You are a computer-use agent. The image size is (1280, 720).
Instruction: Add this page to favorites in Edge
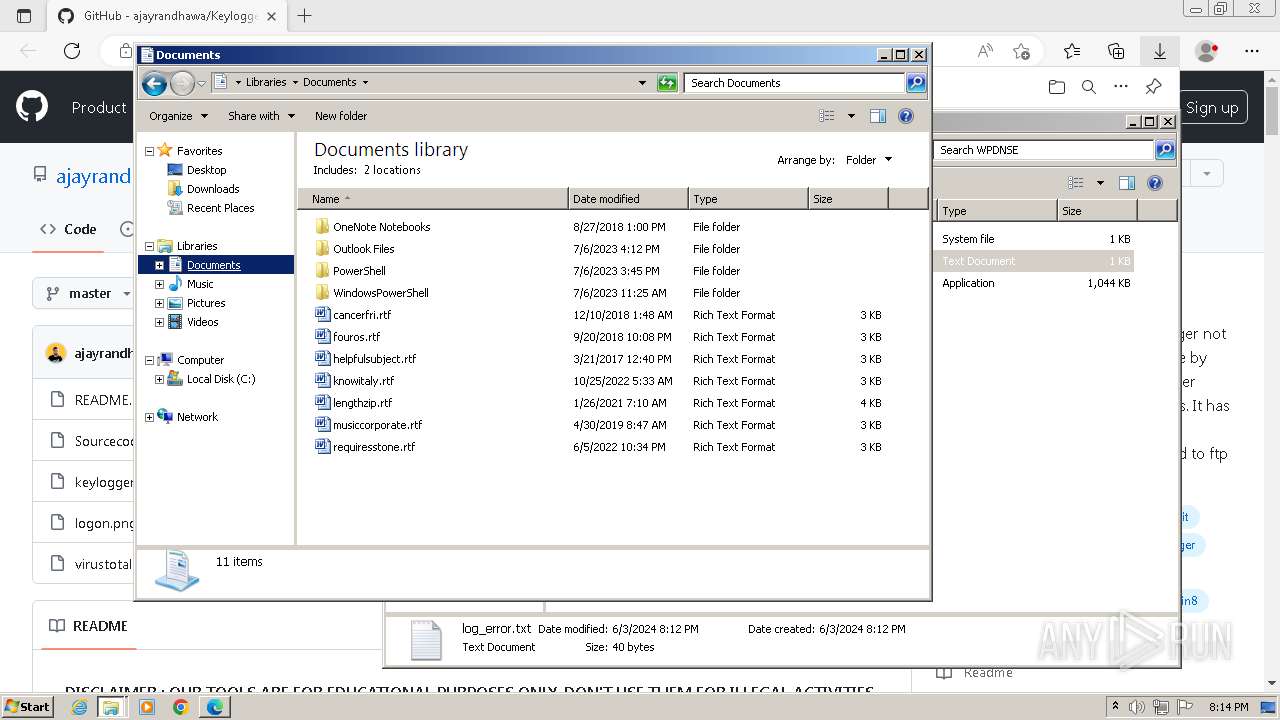(1021, 51)
